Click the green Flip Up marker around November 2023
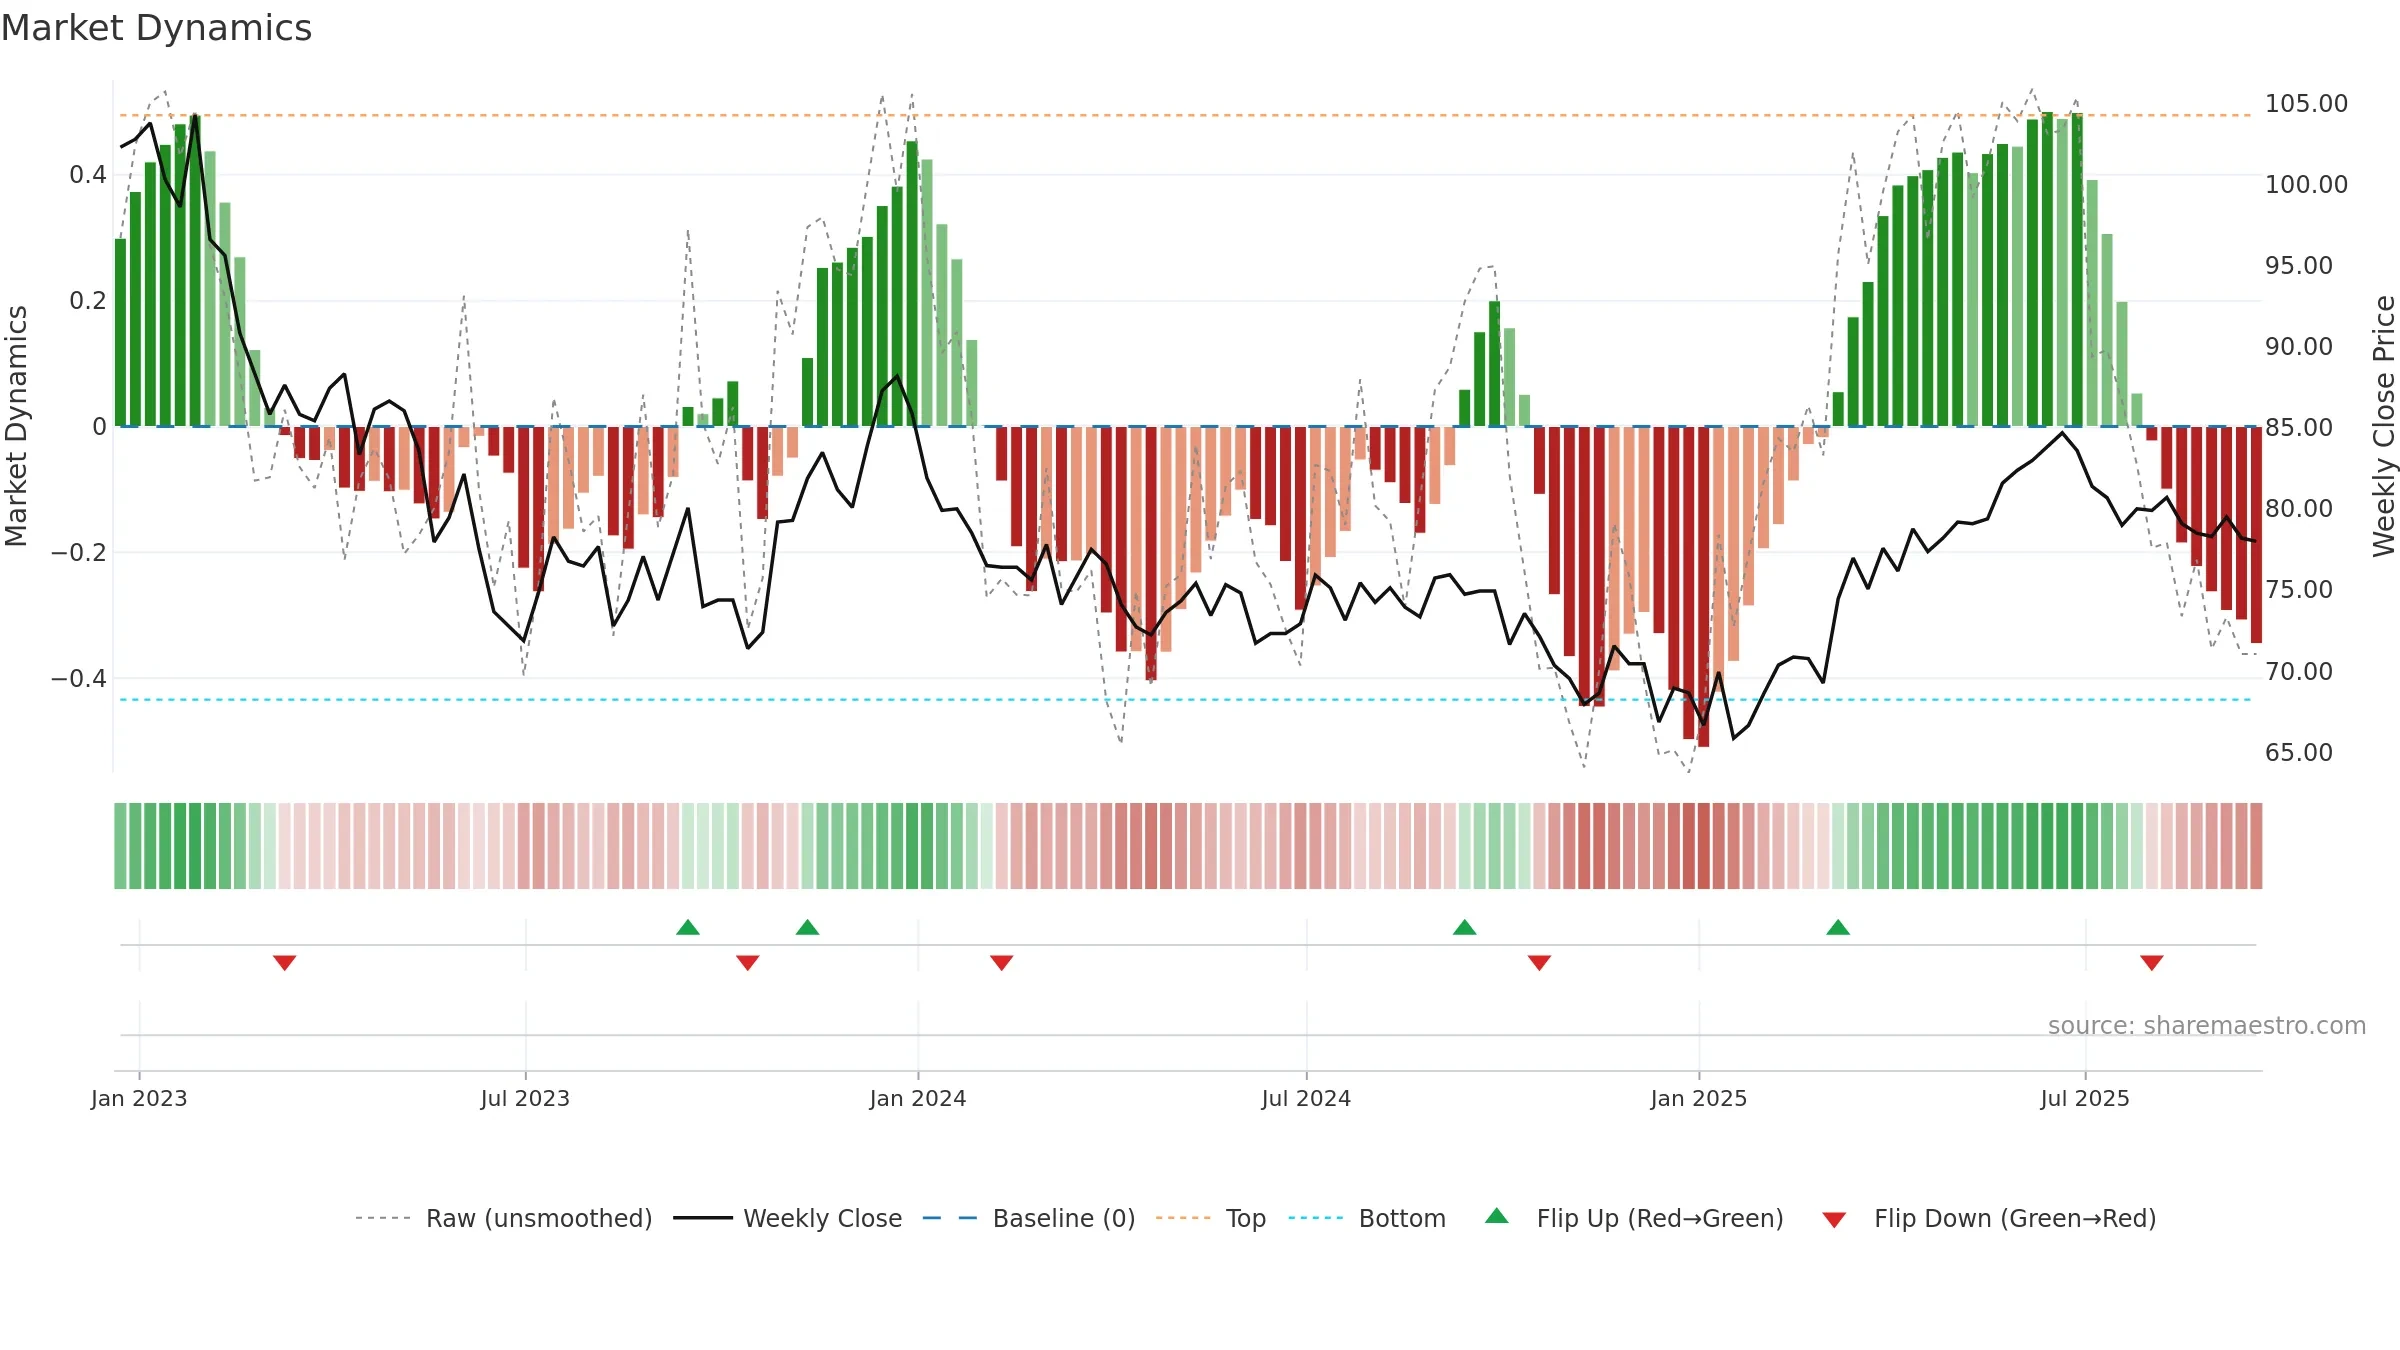Screen dimensions: 2400x1350 pos(808,927)
